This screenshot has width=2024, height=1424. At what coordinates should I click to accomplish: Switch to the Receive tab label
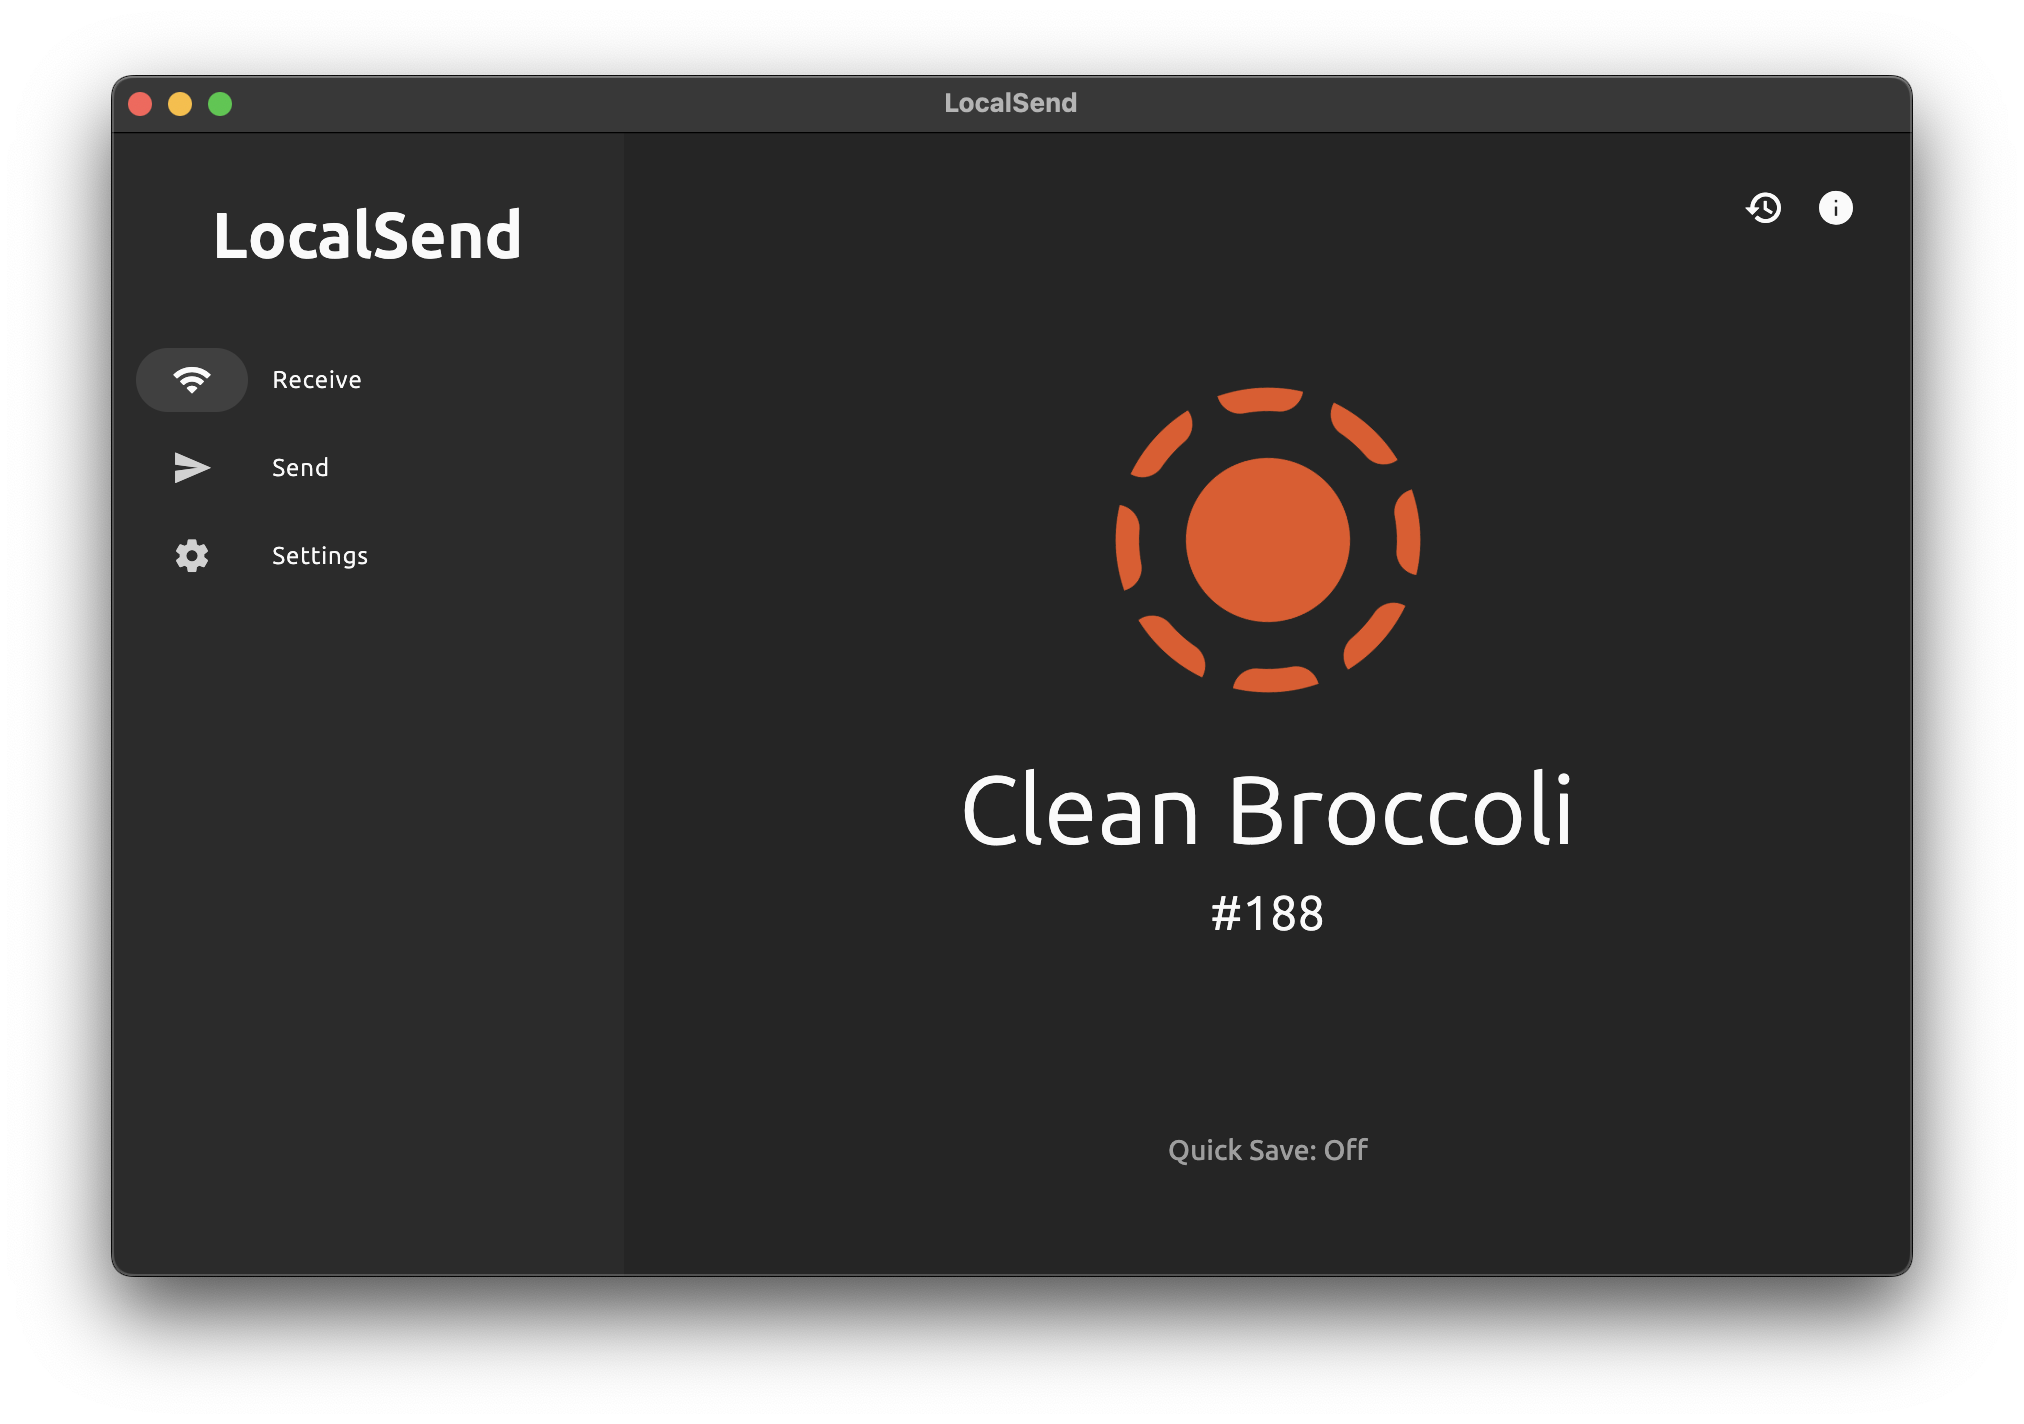click(x=317, y=380)
